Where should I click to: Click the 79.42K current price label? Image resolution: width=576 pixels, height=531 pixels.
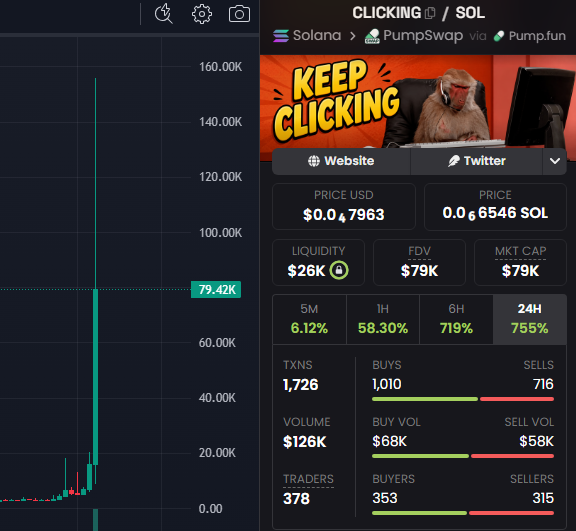point(216,289)
